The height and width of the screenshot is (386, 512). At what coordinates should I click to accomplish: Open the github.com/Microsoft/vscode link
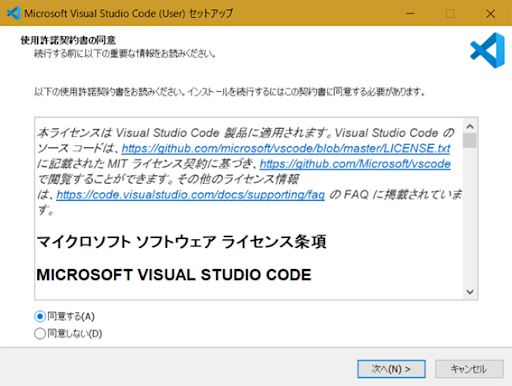click(x=355, y=164)
